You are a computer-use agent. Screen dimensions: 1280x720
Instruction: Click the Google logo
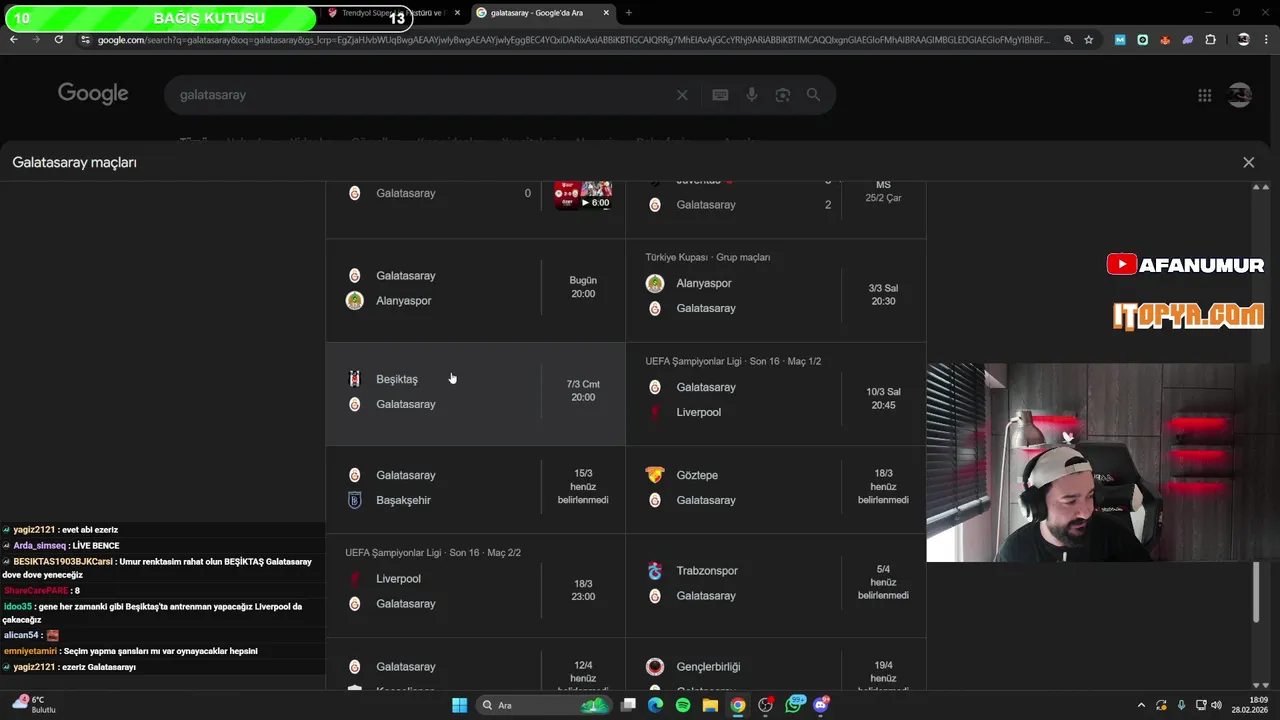(x=93, y=94)
